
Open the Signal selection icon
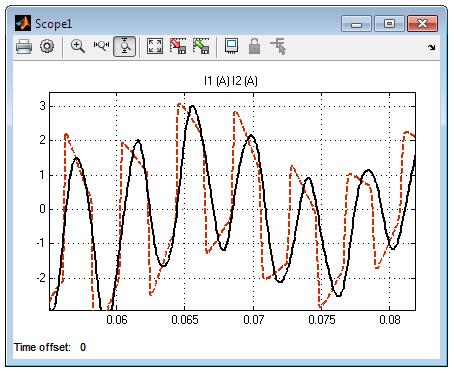pos(278,46)
